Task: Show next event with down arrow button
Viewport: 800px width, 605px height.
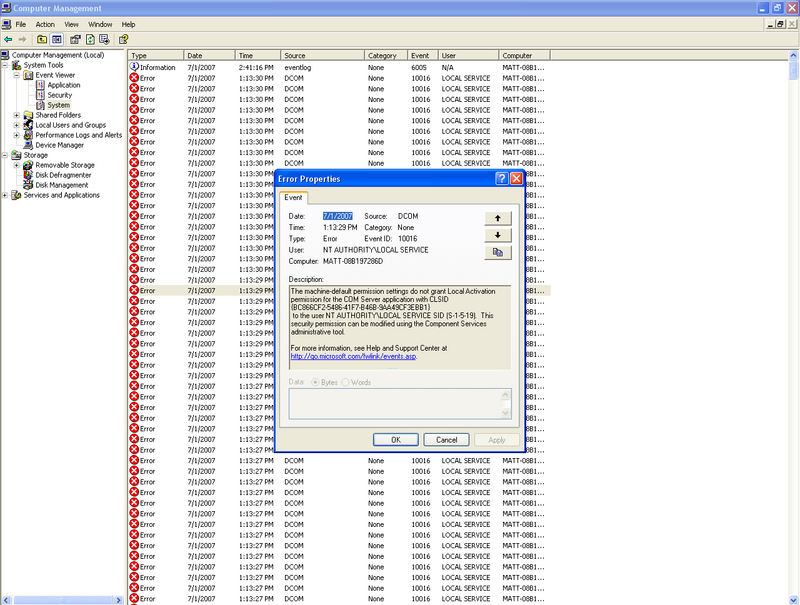Action: pyautogui.click(x=497, y=235)
